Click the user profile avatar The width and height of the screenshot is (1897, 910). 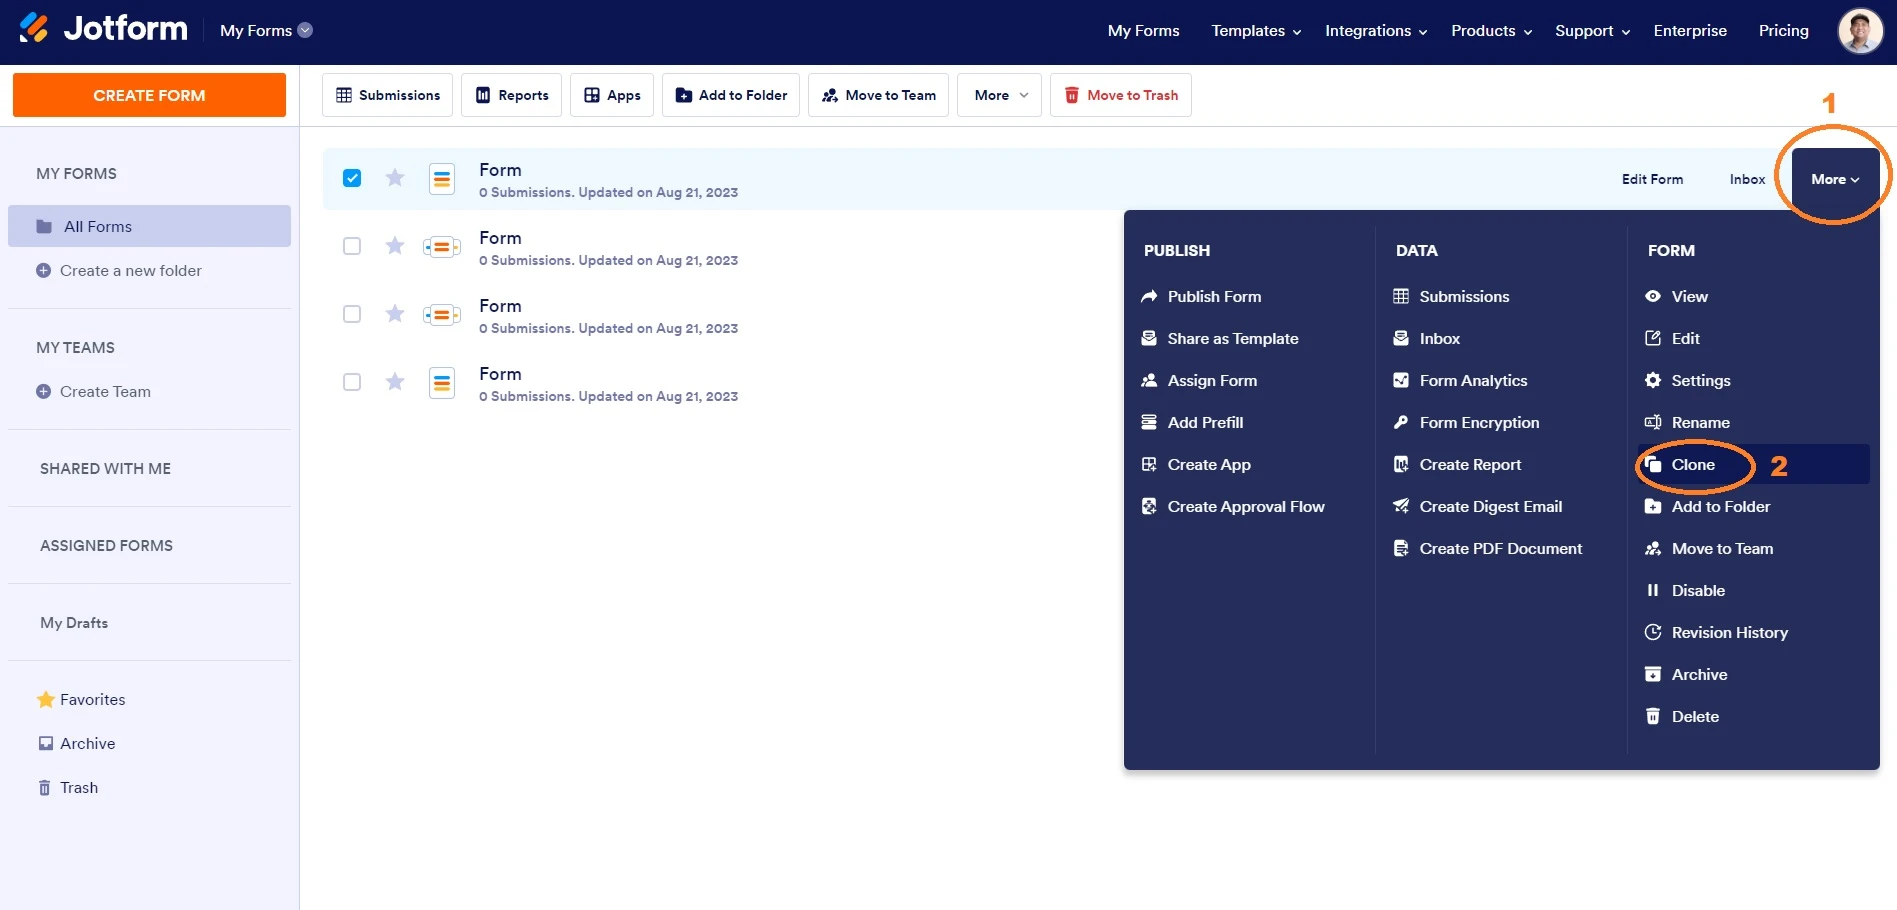[1859, 31]
